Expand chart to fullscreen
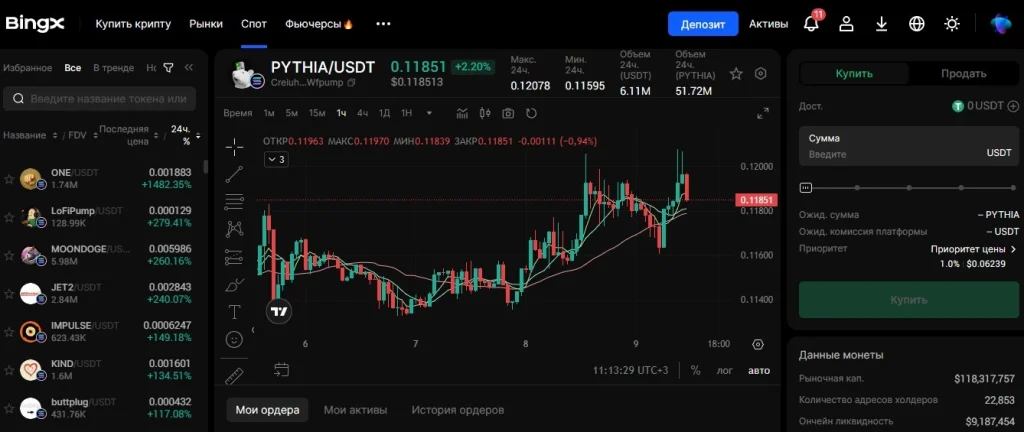This screenshot has width=1024, height=432. [763, 114]
